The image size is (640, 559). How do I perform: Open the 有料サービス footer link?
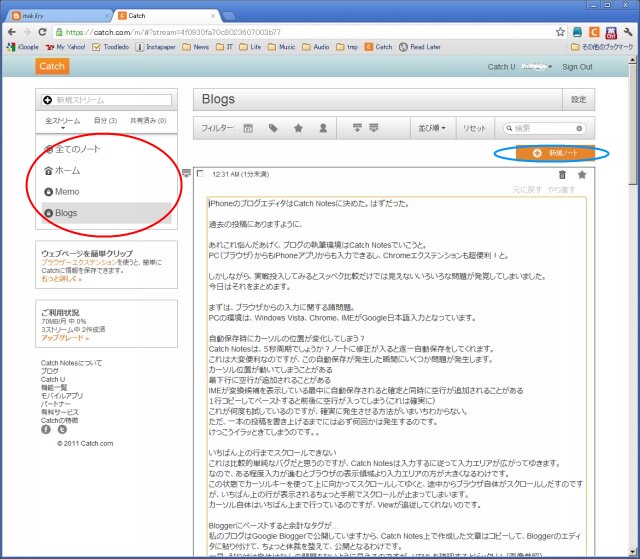pos(60,412)
